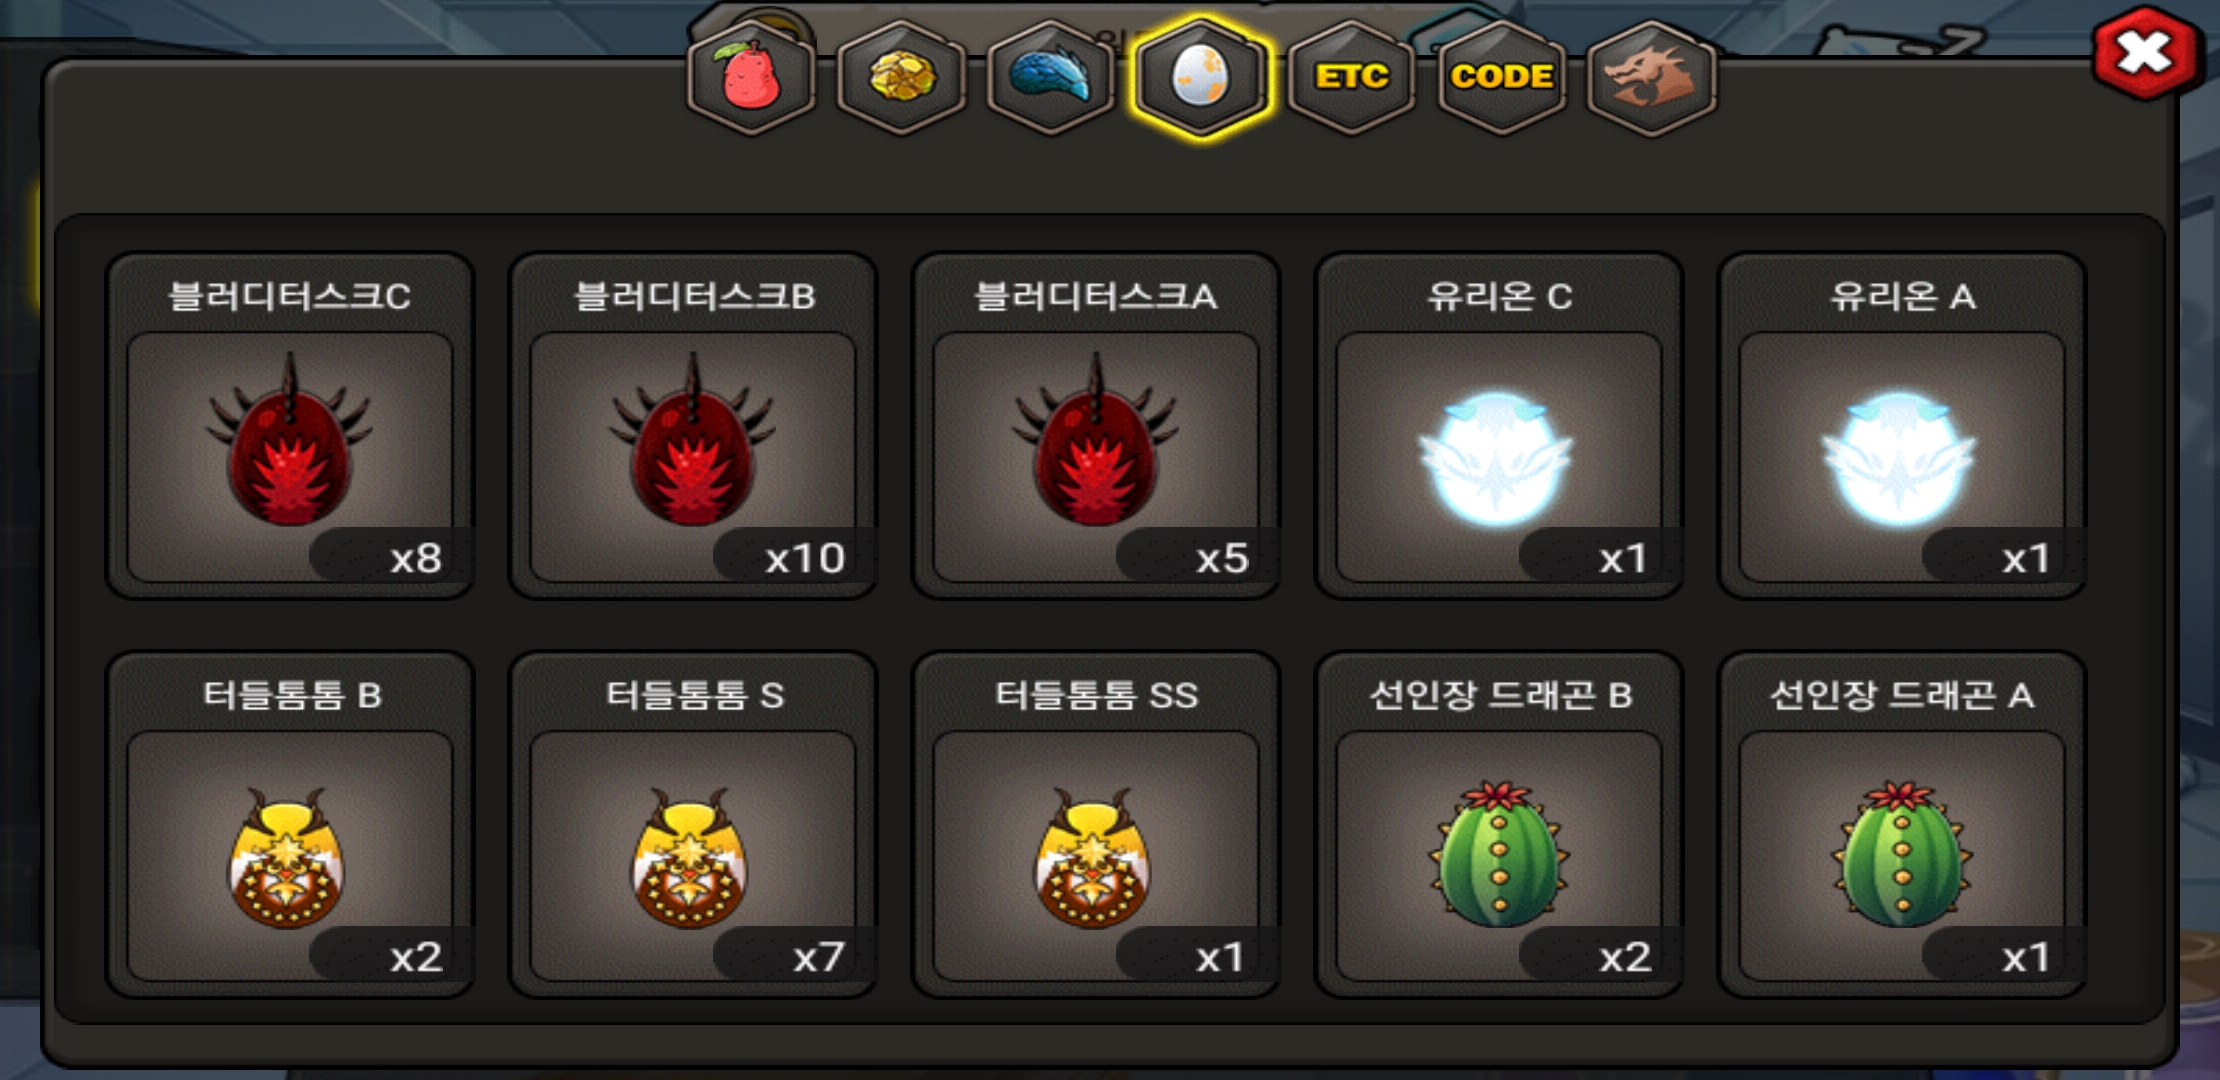The height and width of the screenshot is (1080, 2220).
Task: Select the spotted egg tab
Action: [x=1201, y=78]
